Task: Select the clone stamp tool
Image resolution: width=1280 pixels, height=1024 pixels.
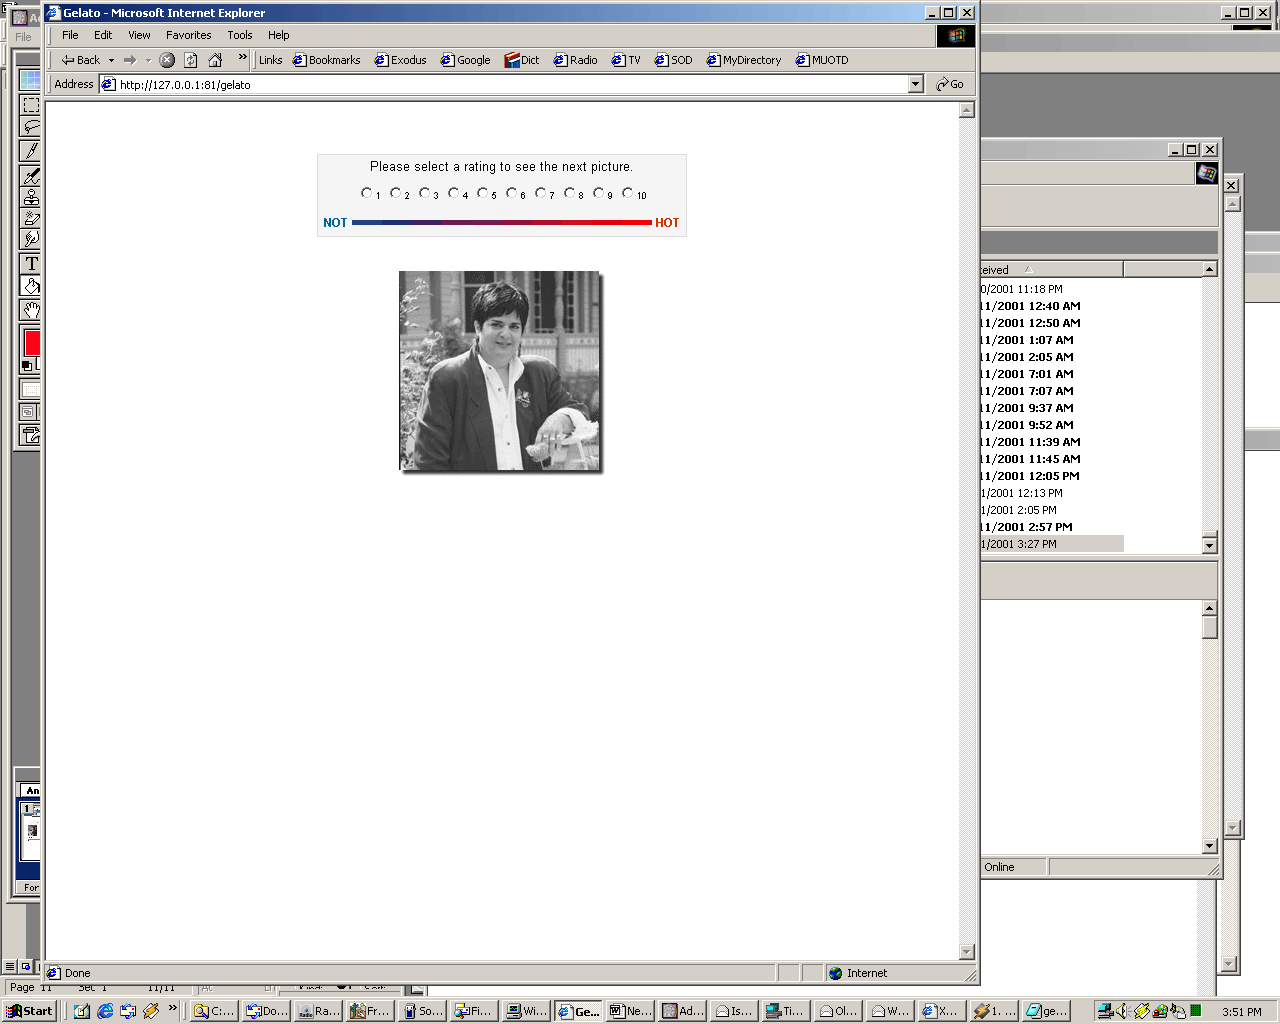Action: 31,197
